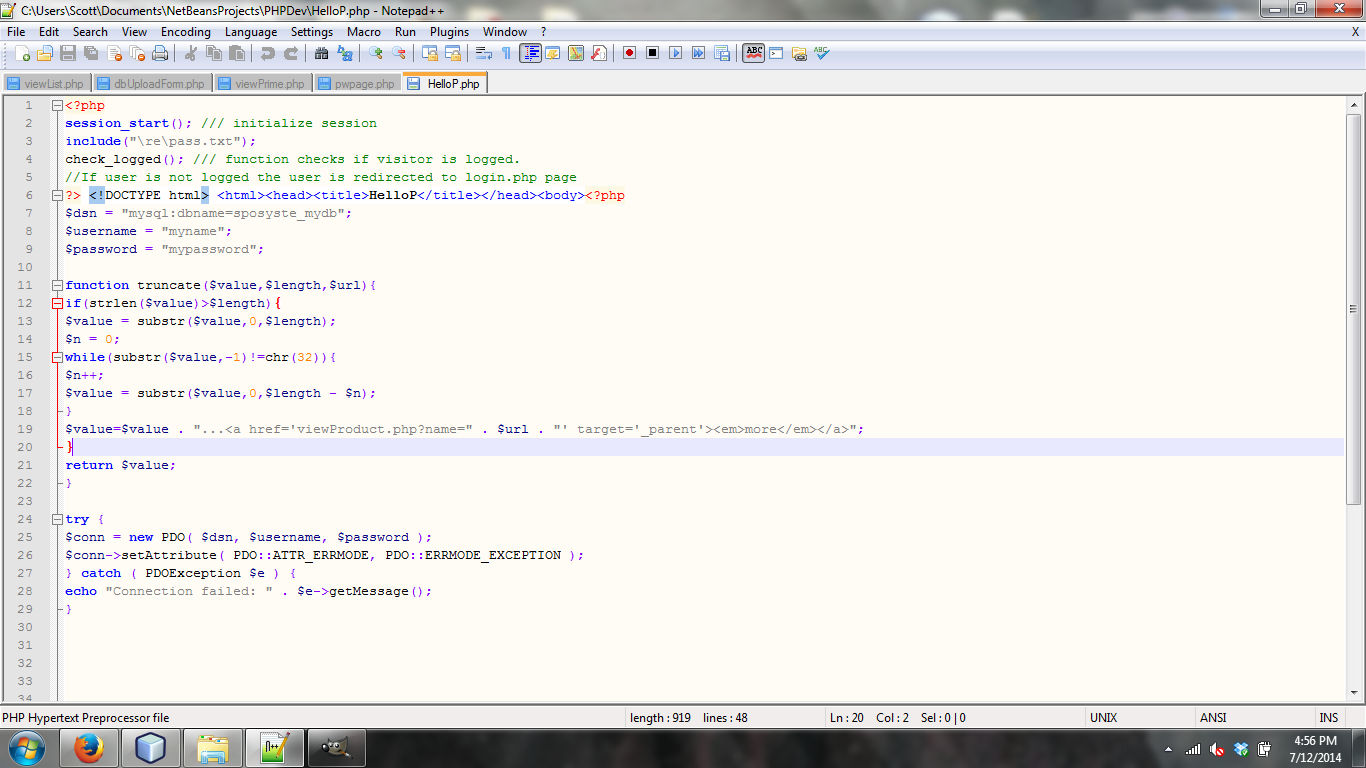Create a new file with toolbar icon
The height and width of the screenshot is (768, 1366).
(x=23, y=53)
